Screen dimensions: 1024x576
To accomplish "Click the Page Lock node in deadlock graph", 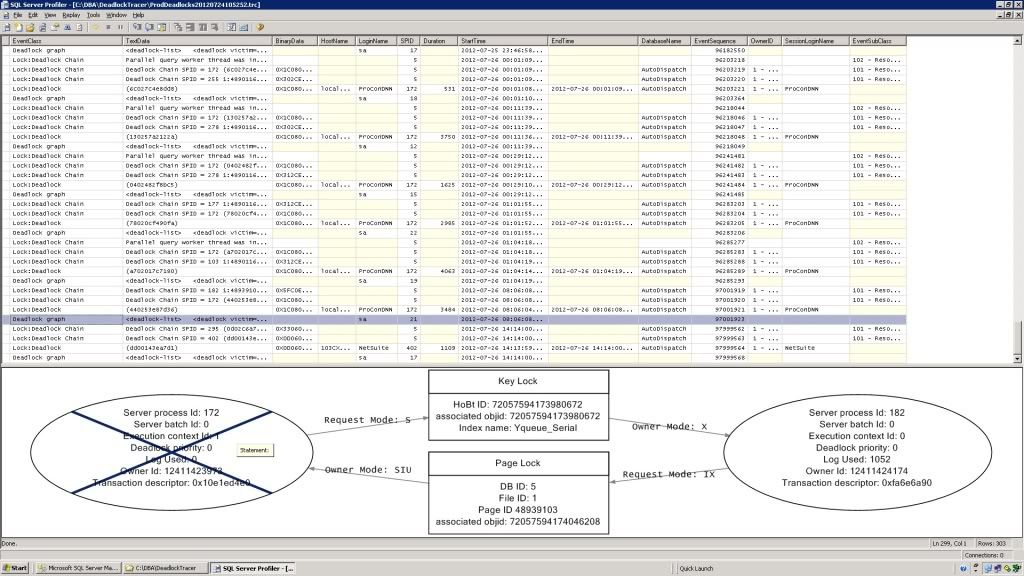I will click(x=519, y=493).
